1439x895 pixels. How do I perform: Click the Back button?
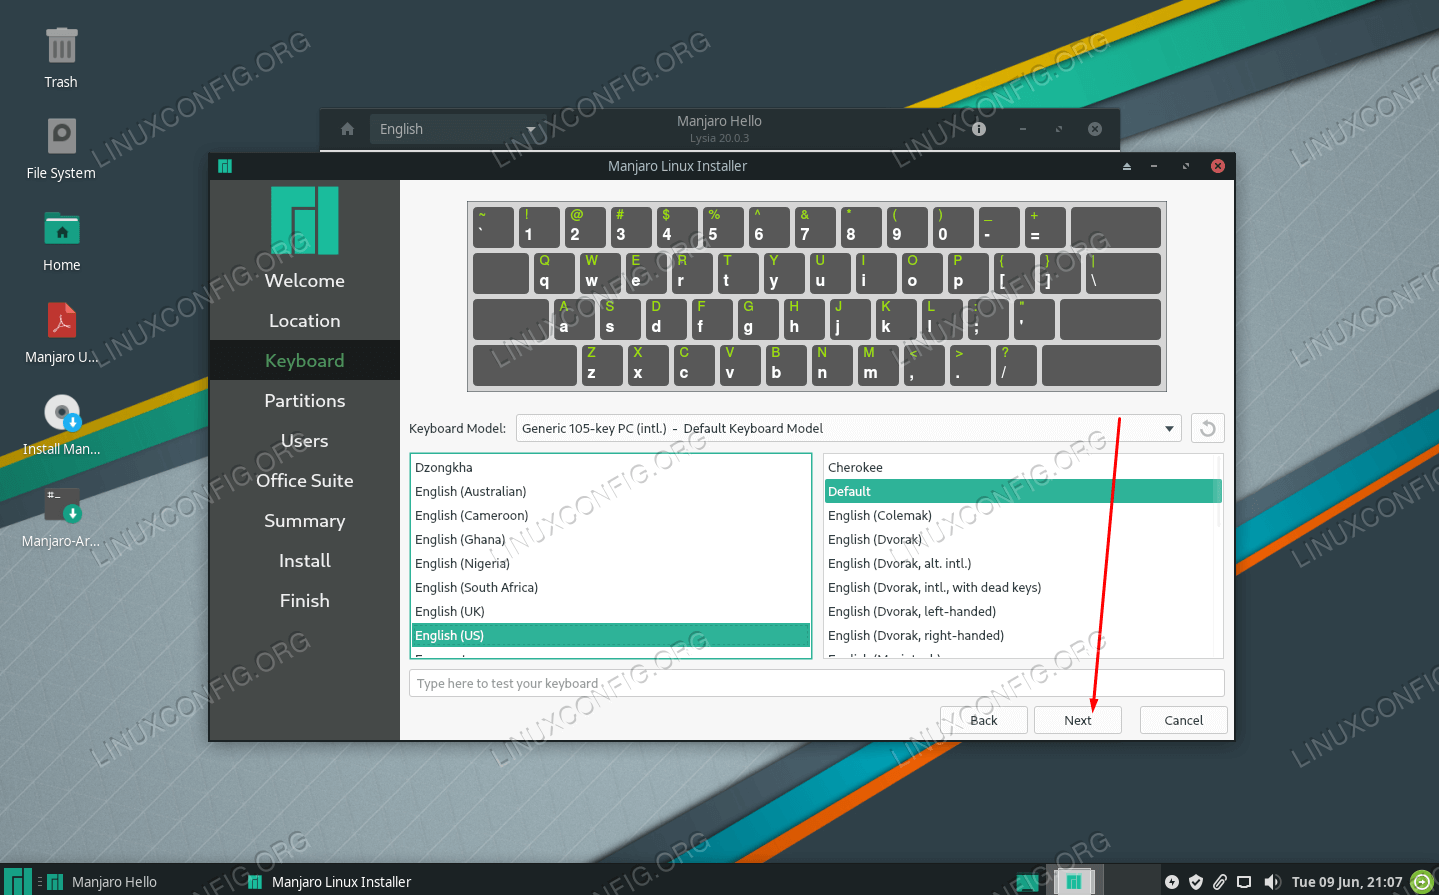984,720
